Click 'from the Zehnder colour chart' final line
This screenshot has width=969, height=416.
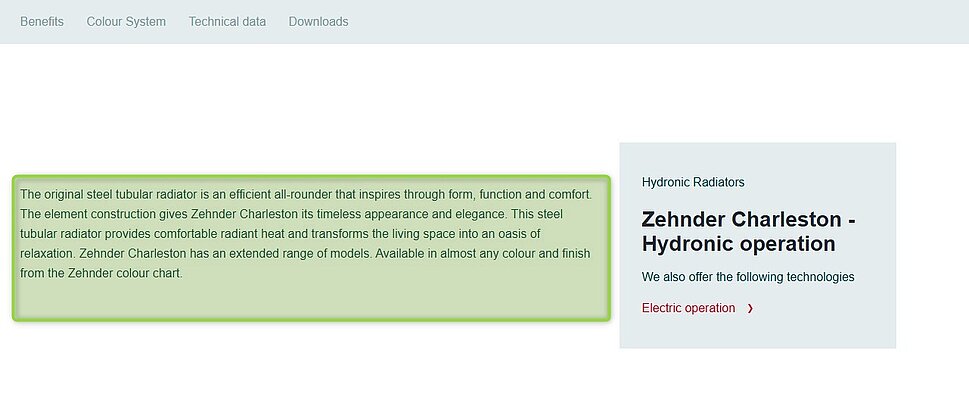point(101,274)
